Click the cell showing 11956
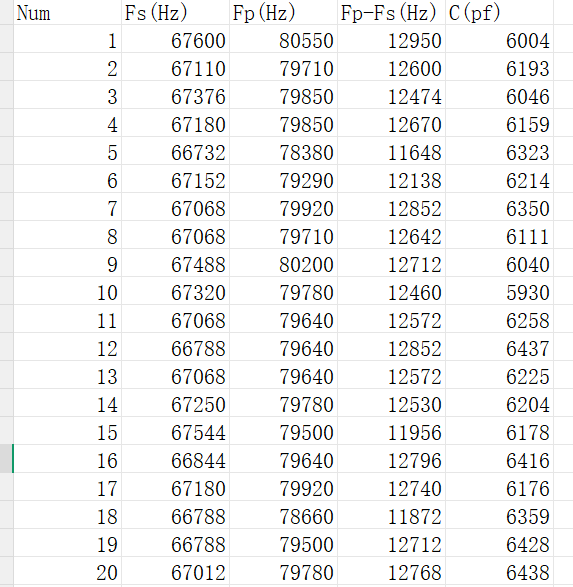 (x=391, y=431)
